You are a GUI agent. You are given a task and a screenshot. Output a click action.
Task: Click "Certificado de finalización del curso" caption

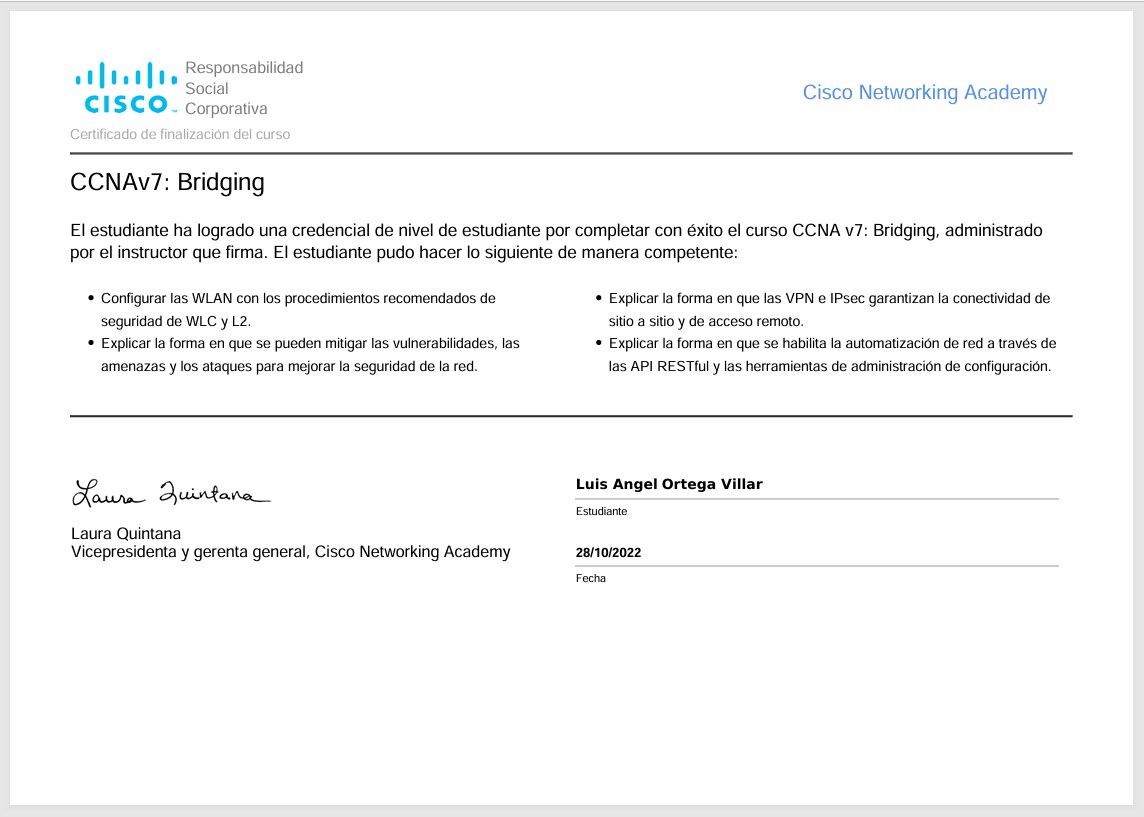point(180,134)
